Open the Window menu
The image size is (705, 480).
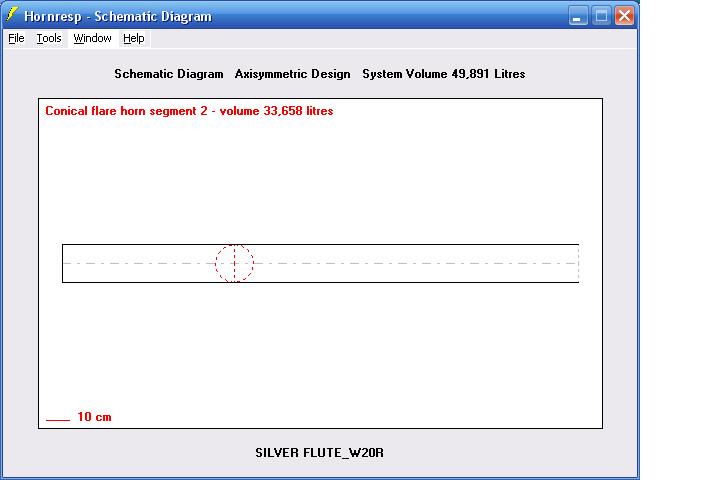click(x=92, y=38)
